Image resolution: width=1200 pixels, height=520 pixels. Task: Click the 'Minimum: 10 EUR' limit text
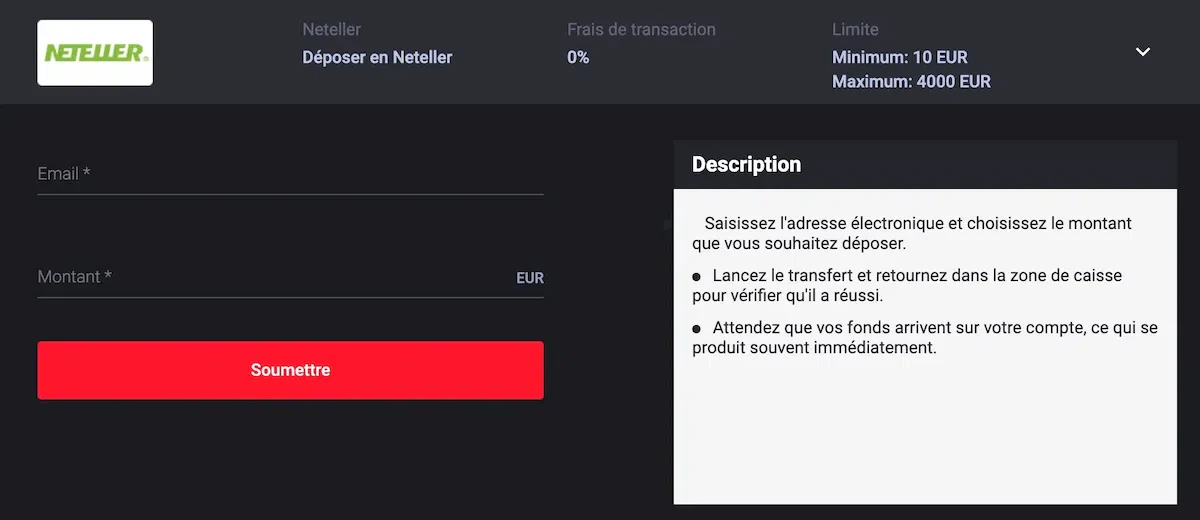click(x=900, y=57)
